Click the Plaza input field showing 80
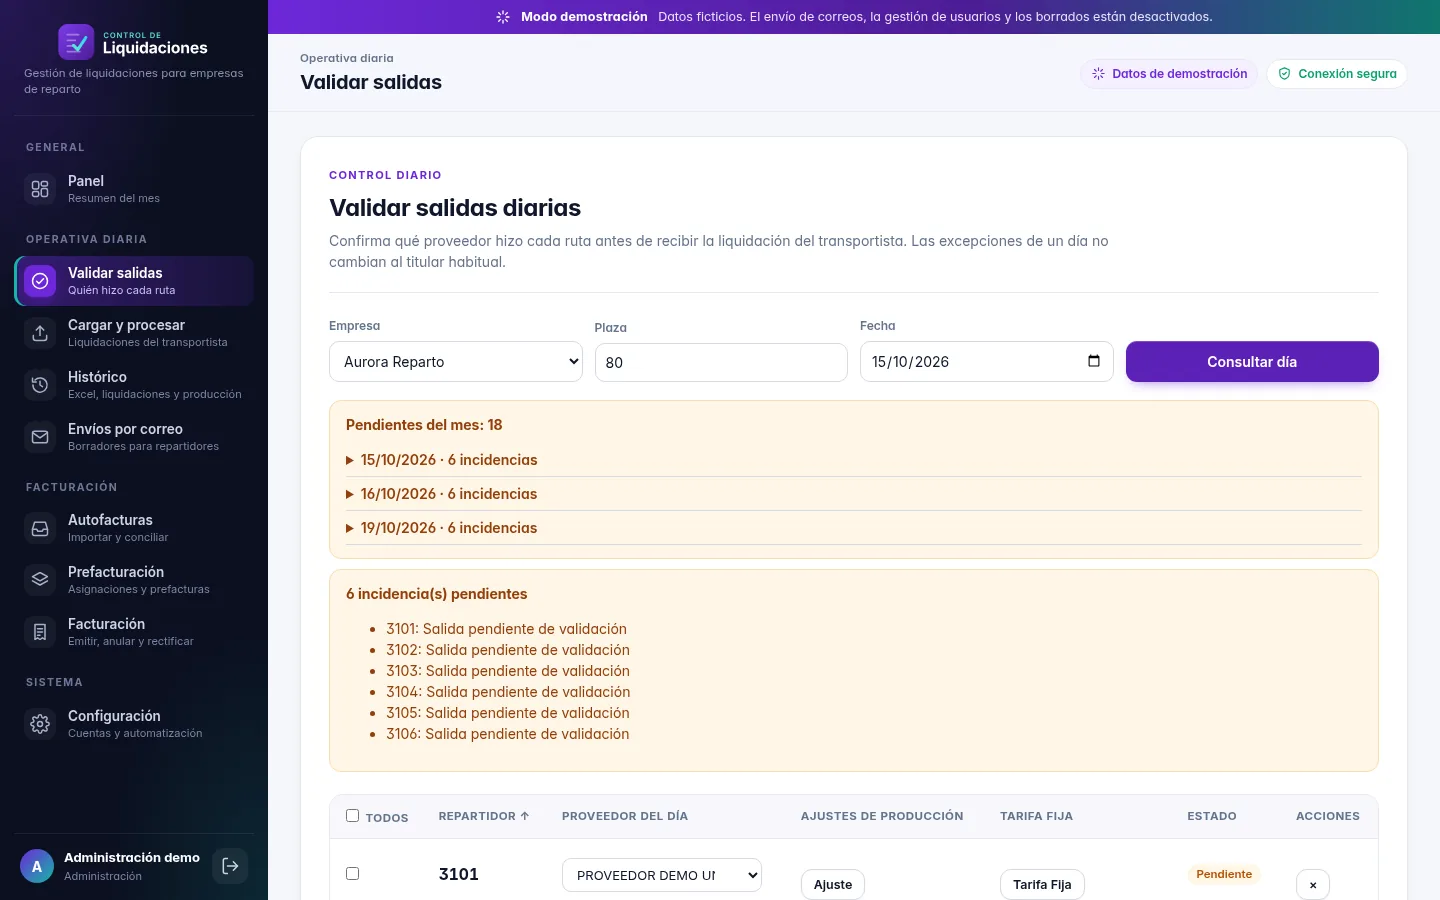Image resolution: width=1440 pixels, height=900 pixels. (721, 363)
